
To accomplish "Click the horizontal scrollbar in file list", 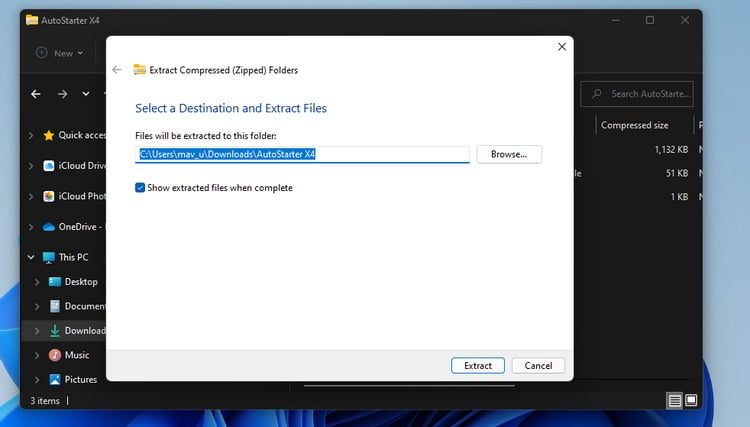I will [x=409, y=385].
